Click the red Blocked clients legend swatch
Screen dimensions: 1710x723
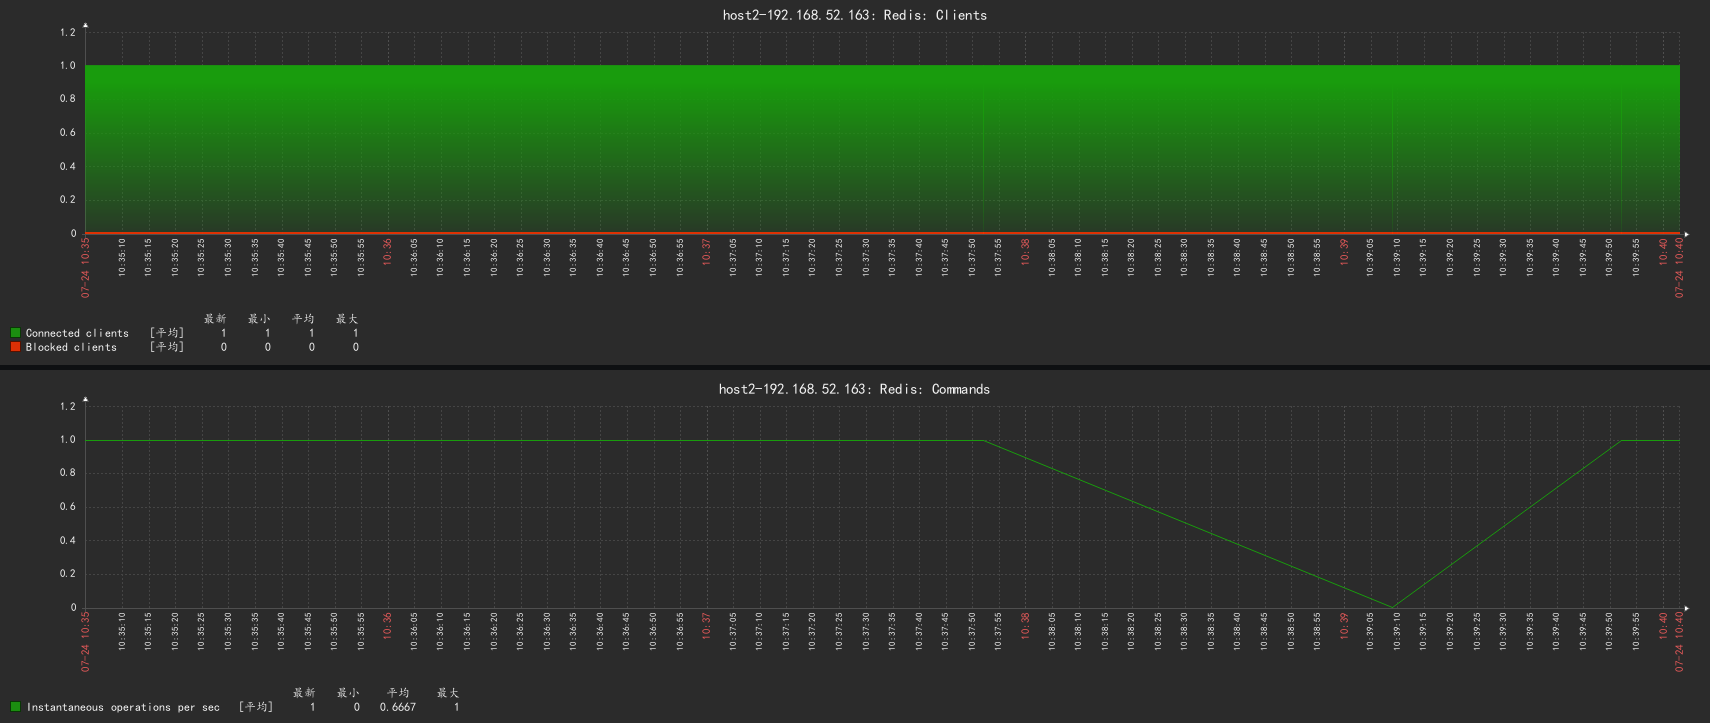15,347
